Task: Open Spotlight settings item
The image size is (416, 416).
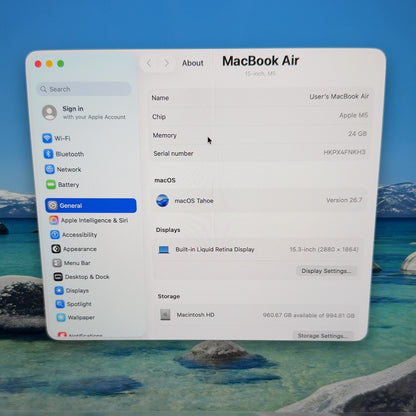Action: pos(74,304)
